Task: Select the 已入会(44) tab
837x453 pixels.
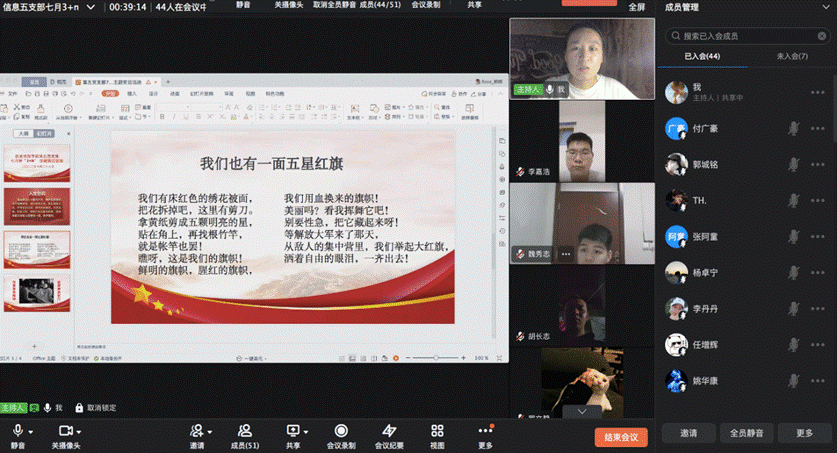Action: coord(702,56)
